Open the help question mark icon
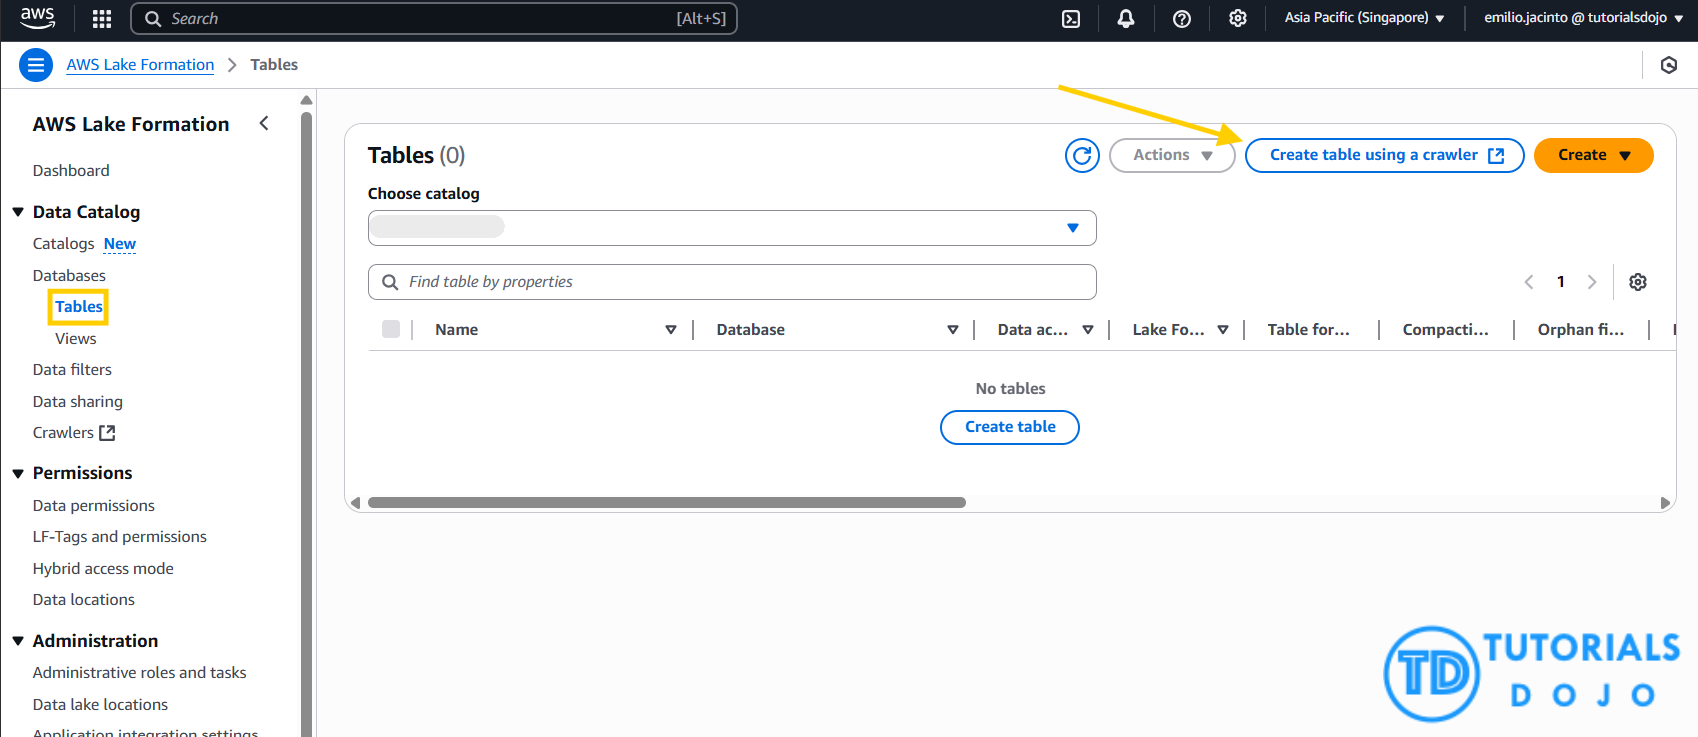The image size is (1698, 737). pyautogui.click(x=1182, y=18)
